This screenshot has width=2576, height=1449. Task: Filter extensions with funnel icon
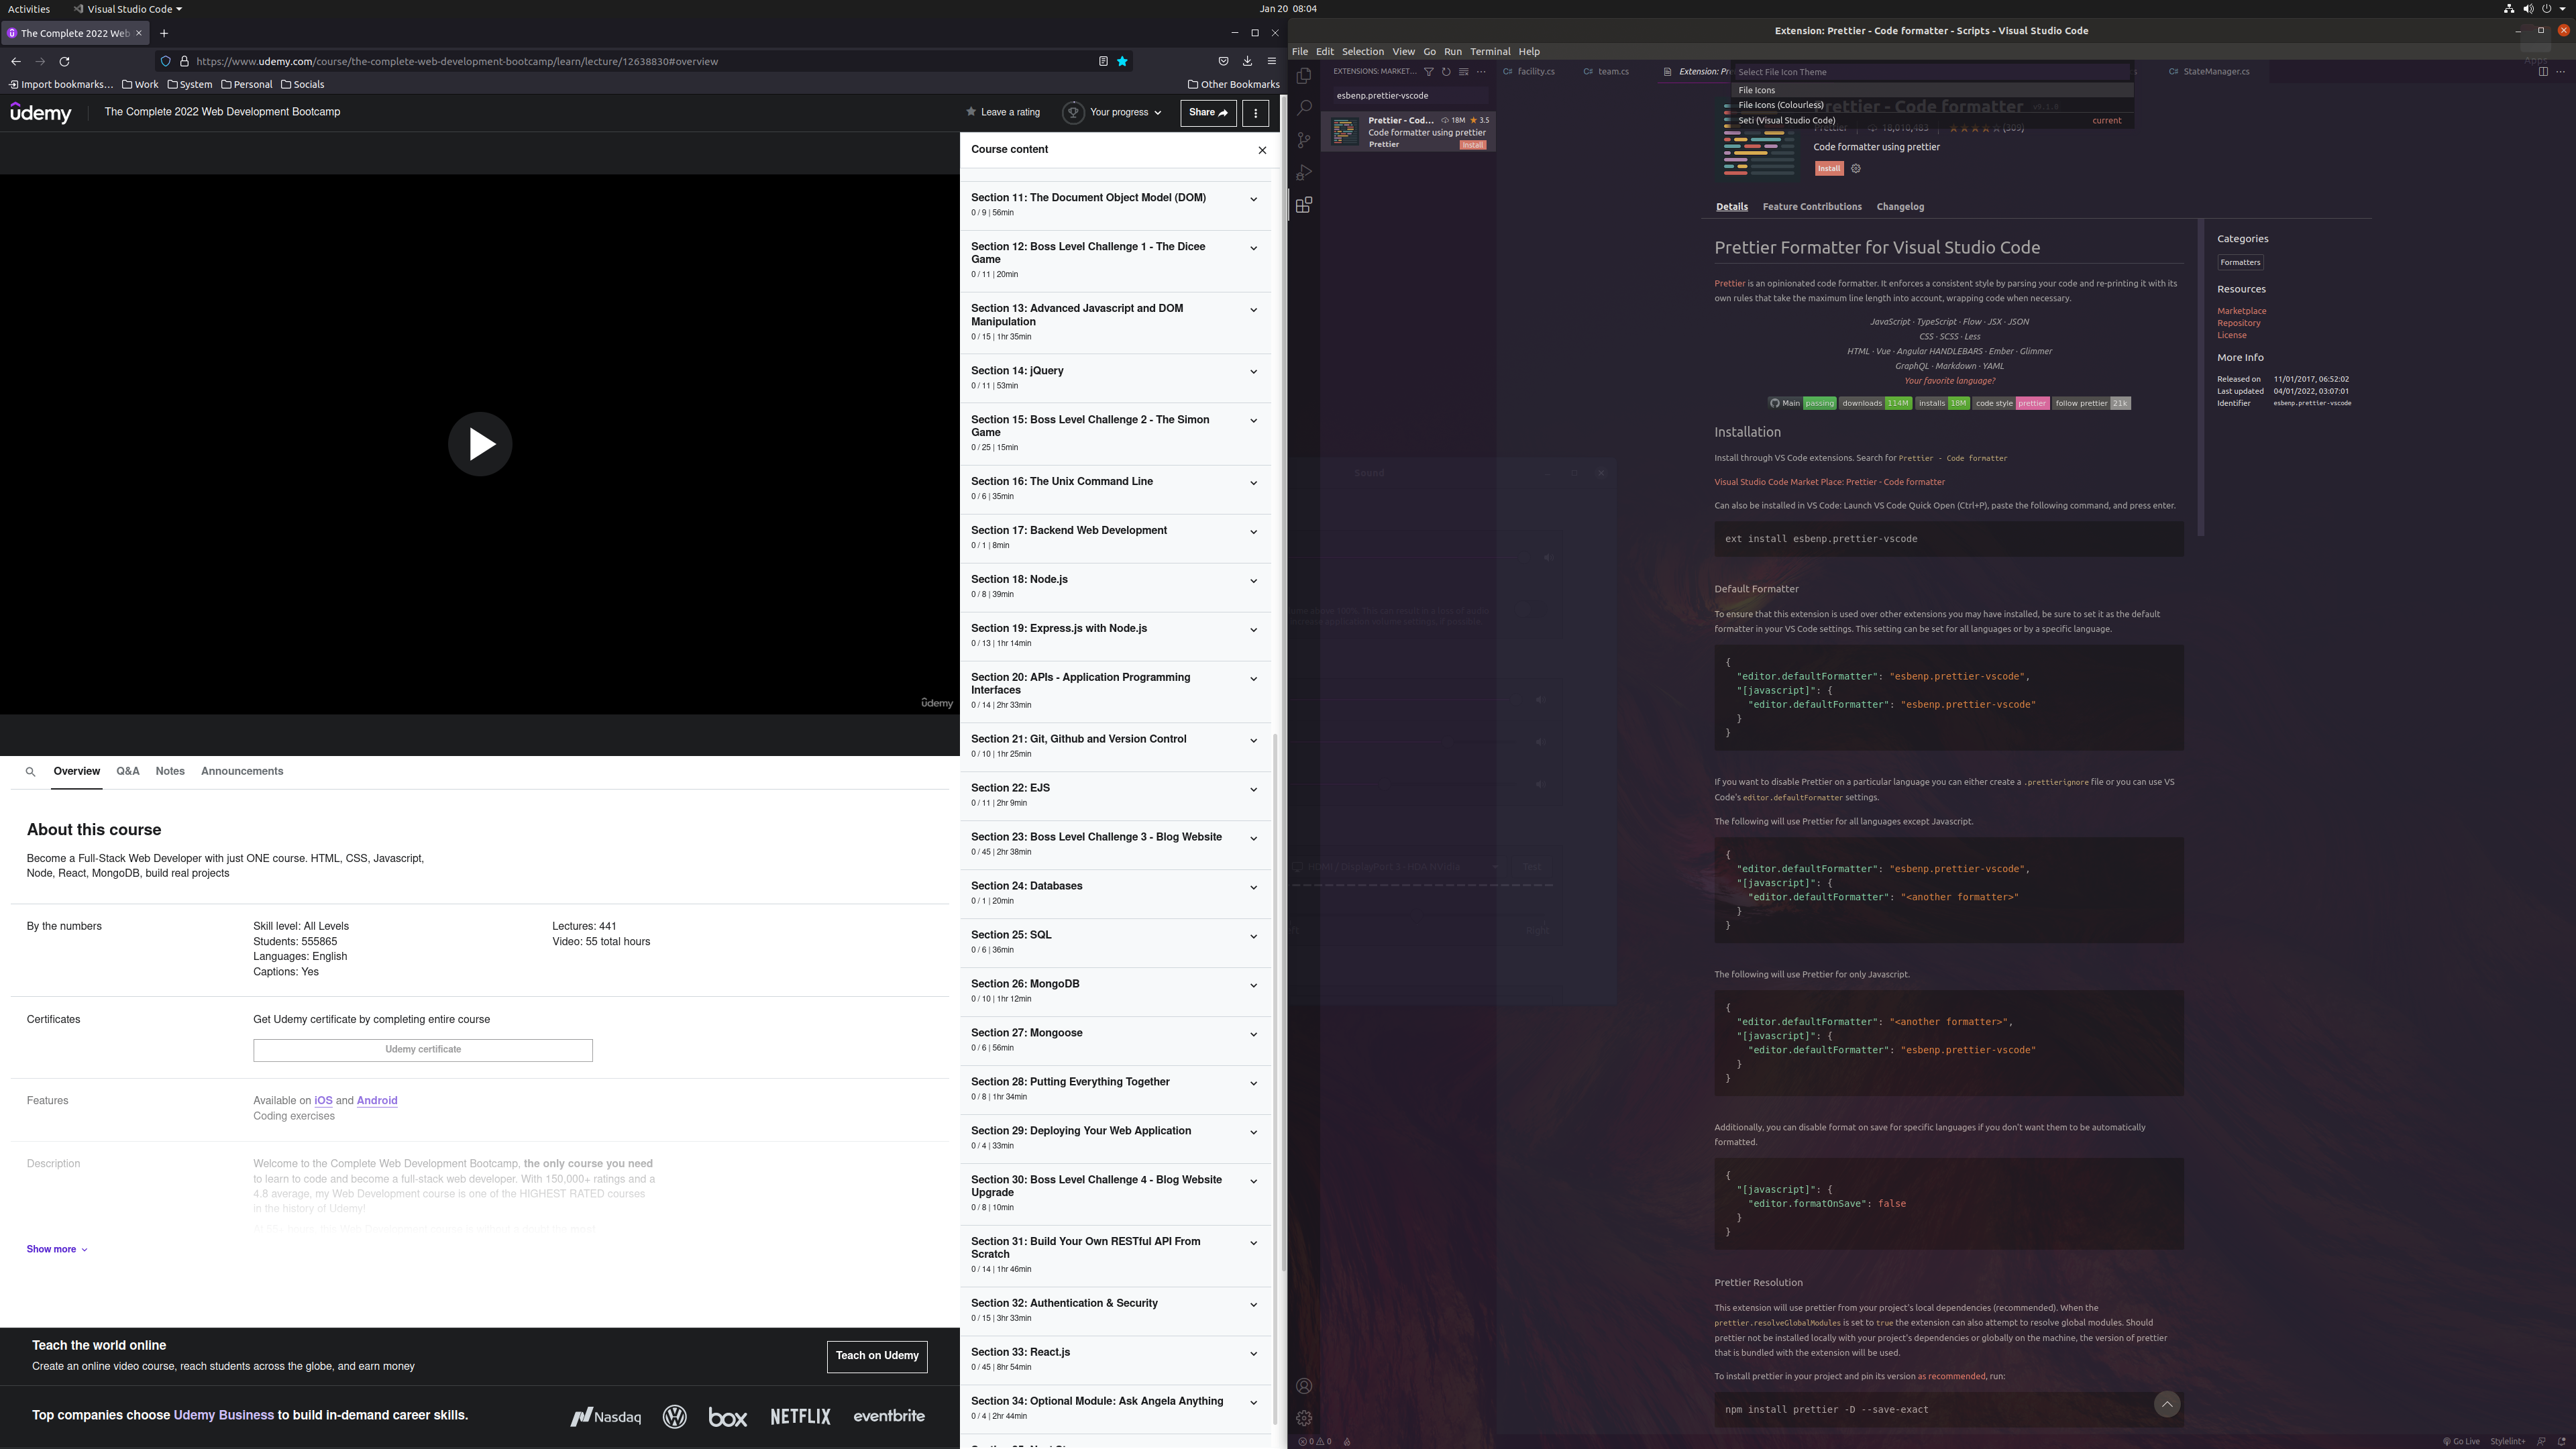1428,72
